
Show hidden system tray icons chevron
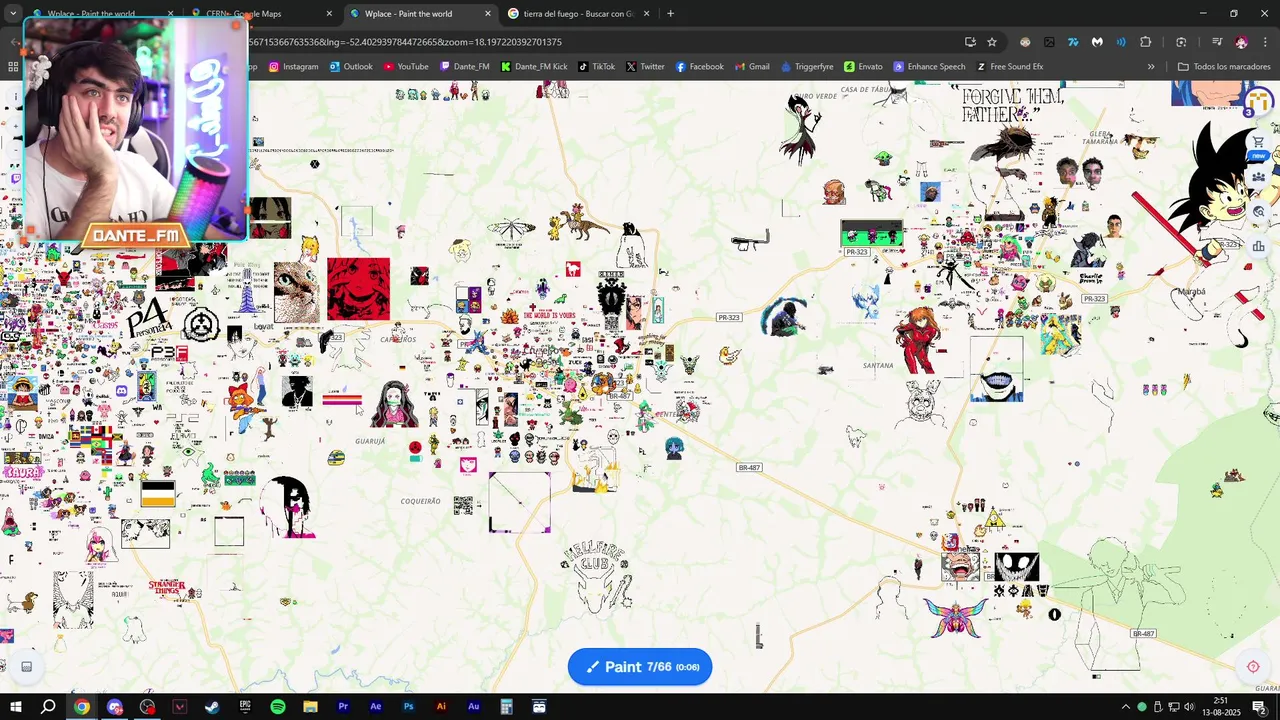[1125, 707]
